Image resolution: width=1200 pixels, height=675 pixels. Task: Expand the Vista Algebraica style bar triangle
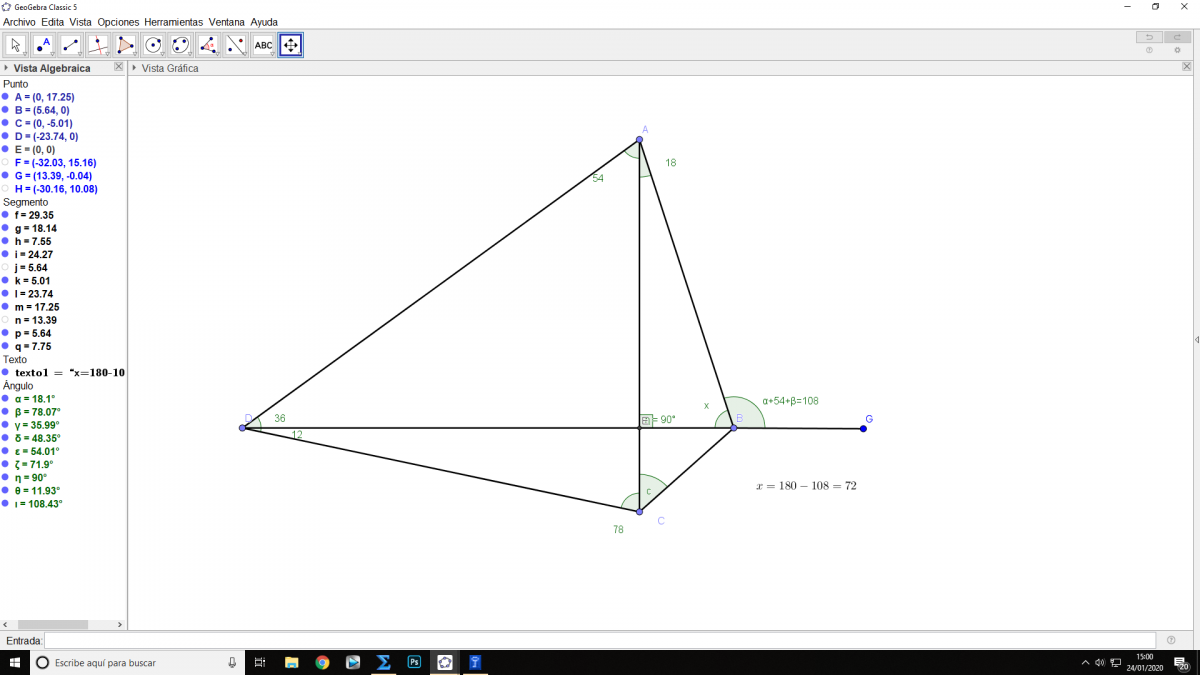click(6, 68)
